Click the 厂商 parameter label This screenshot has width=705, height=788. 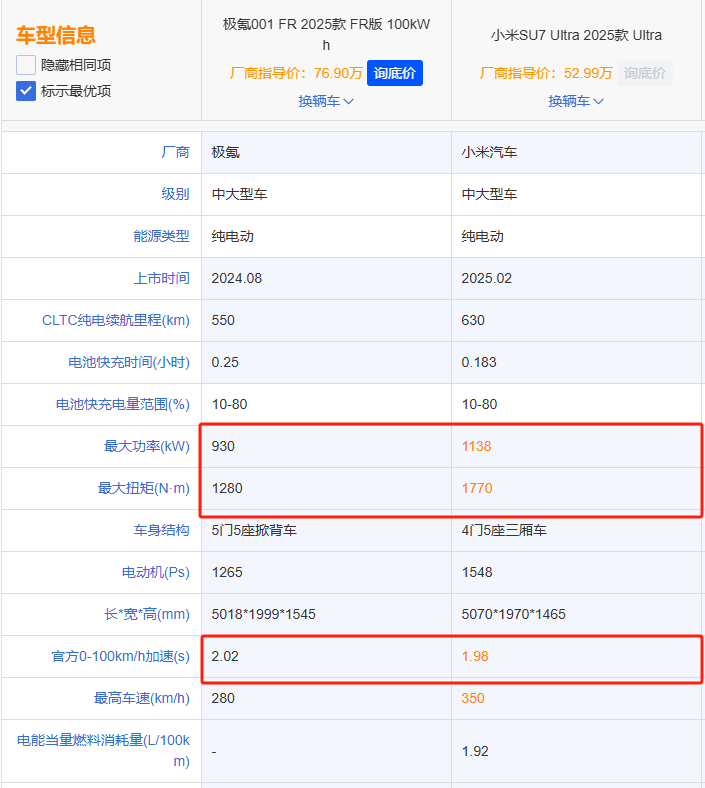tap(175, 152)
